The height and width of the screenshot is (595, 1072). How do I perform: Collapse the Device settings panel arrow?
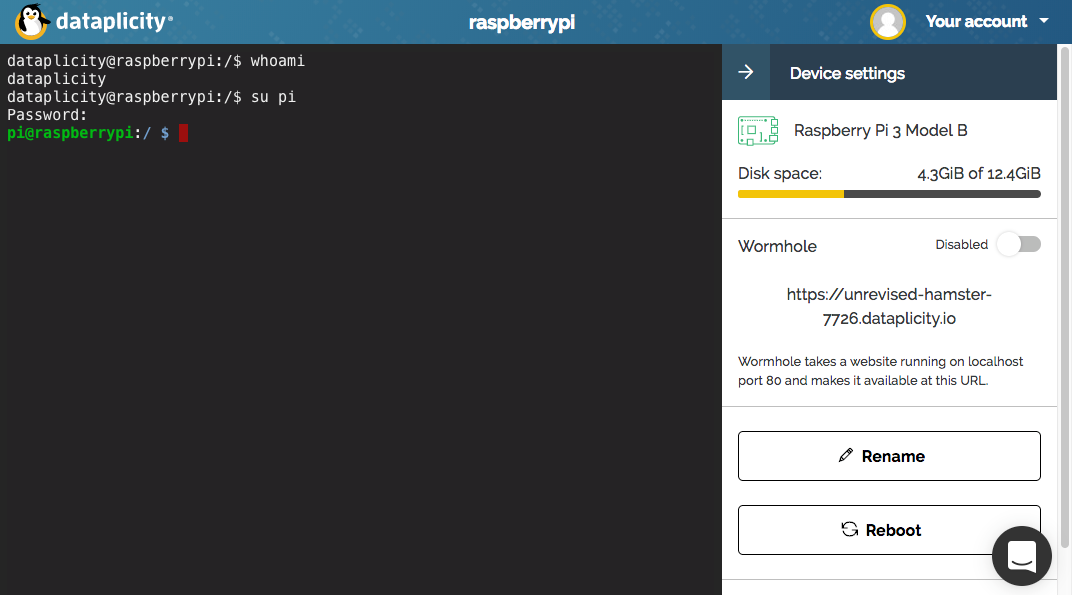coord(746,72)
